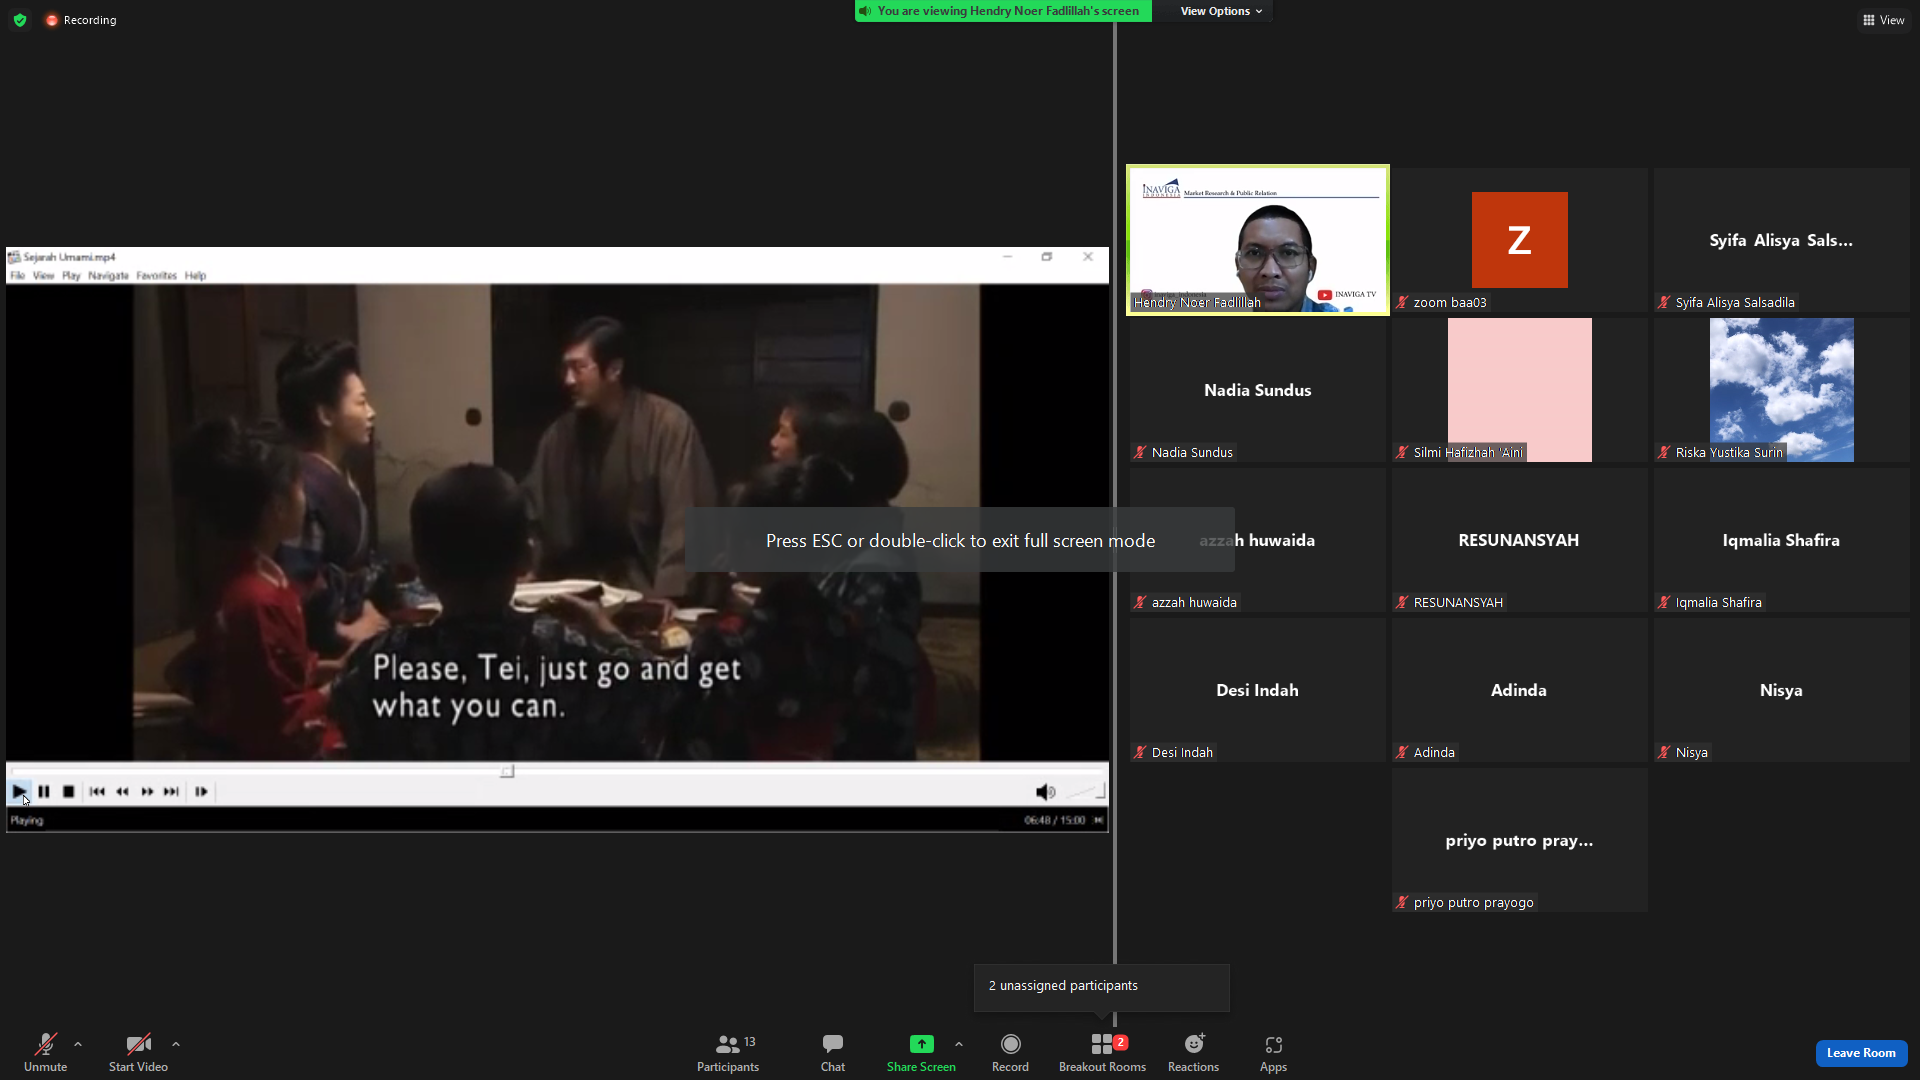Image resolution: width=1920 pixels, height=1080 pixels.
Task: Select Silmi Hafizhah 'Aini's pink tile
Action: (1520, 390)
